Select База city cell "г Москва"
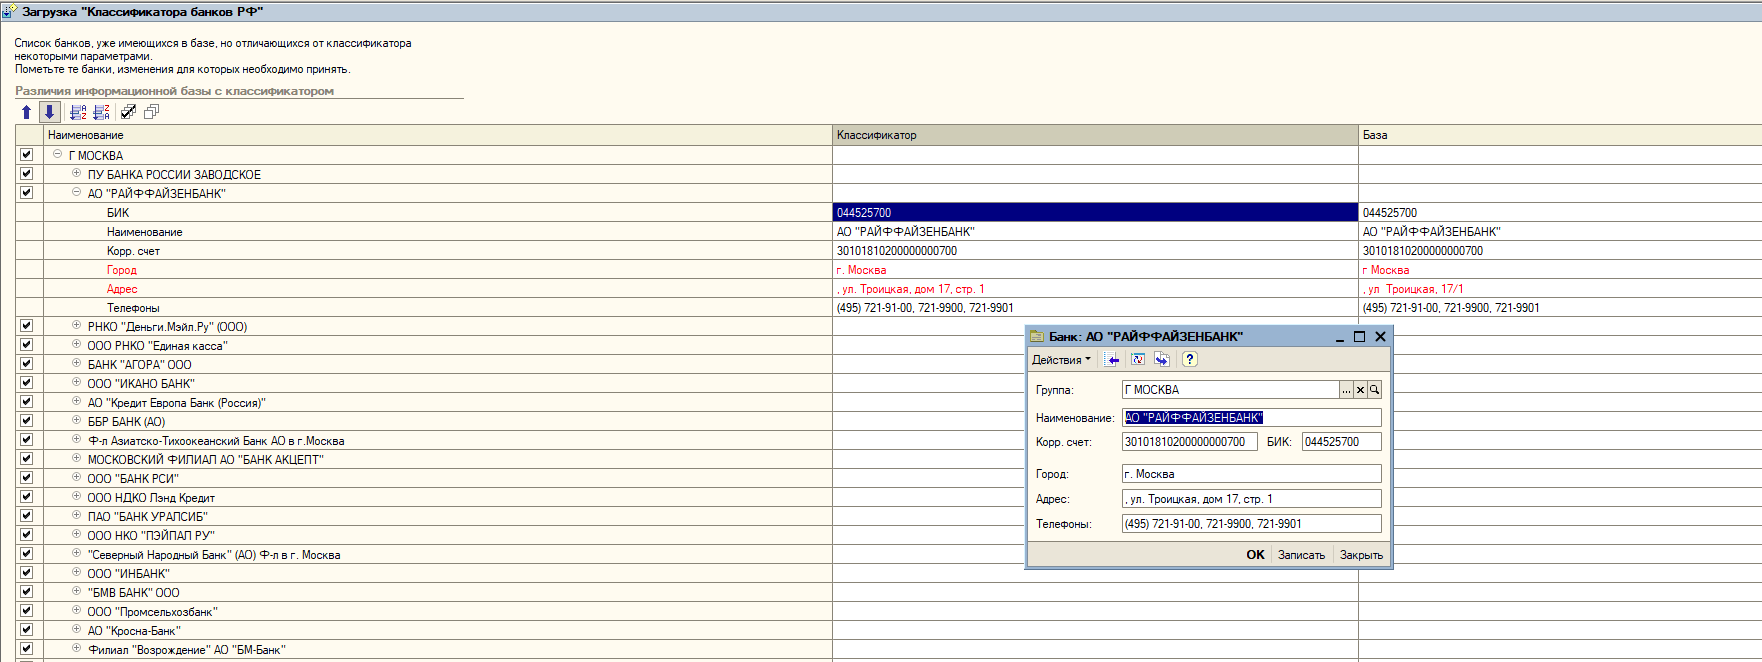 click(x=1560, y=270)
